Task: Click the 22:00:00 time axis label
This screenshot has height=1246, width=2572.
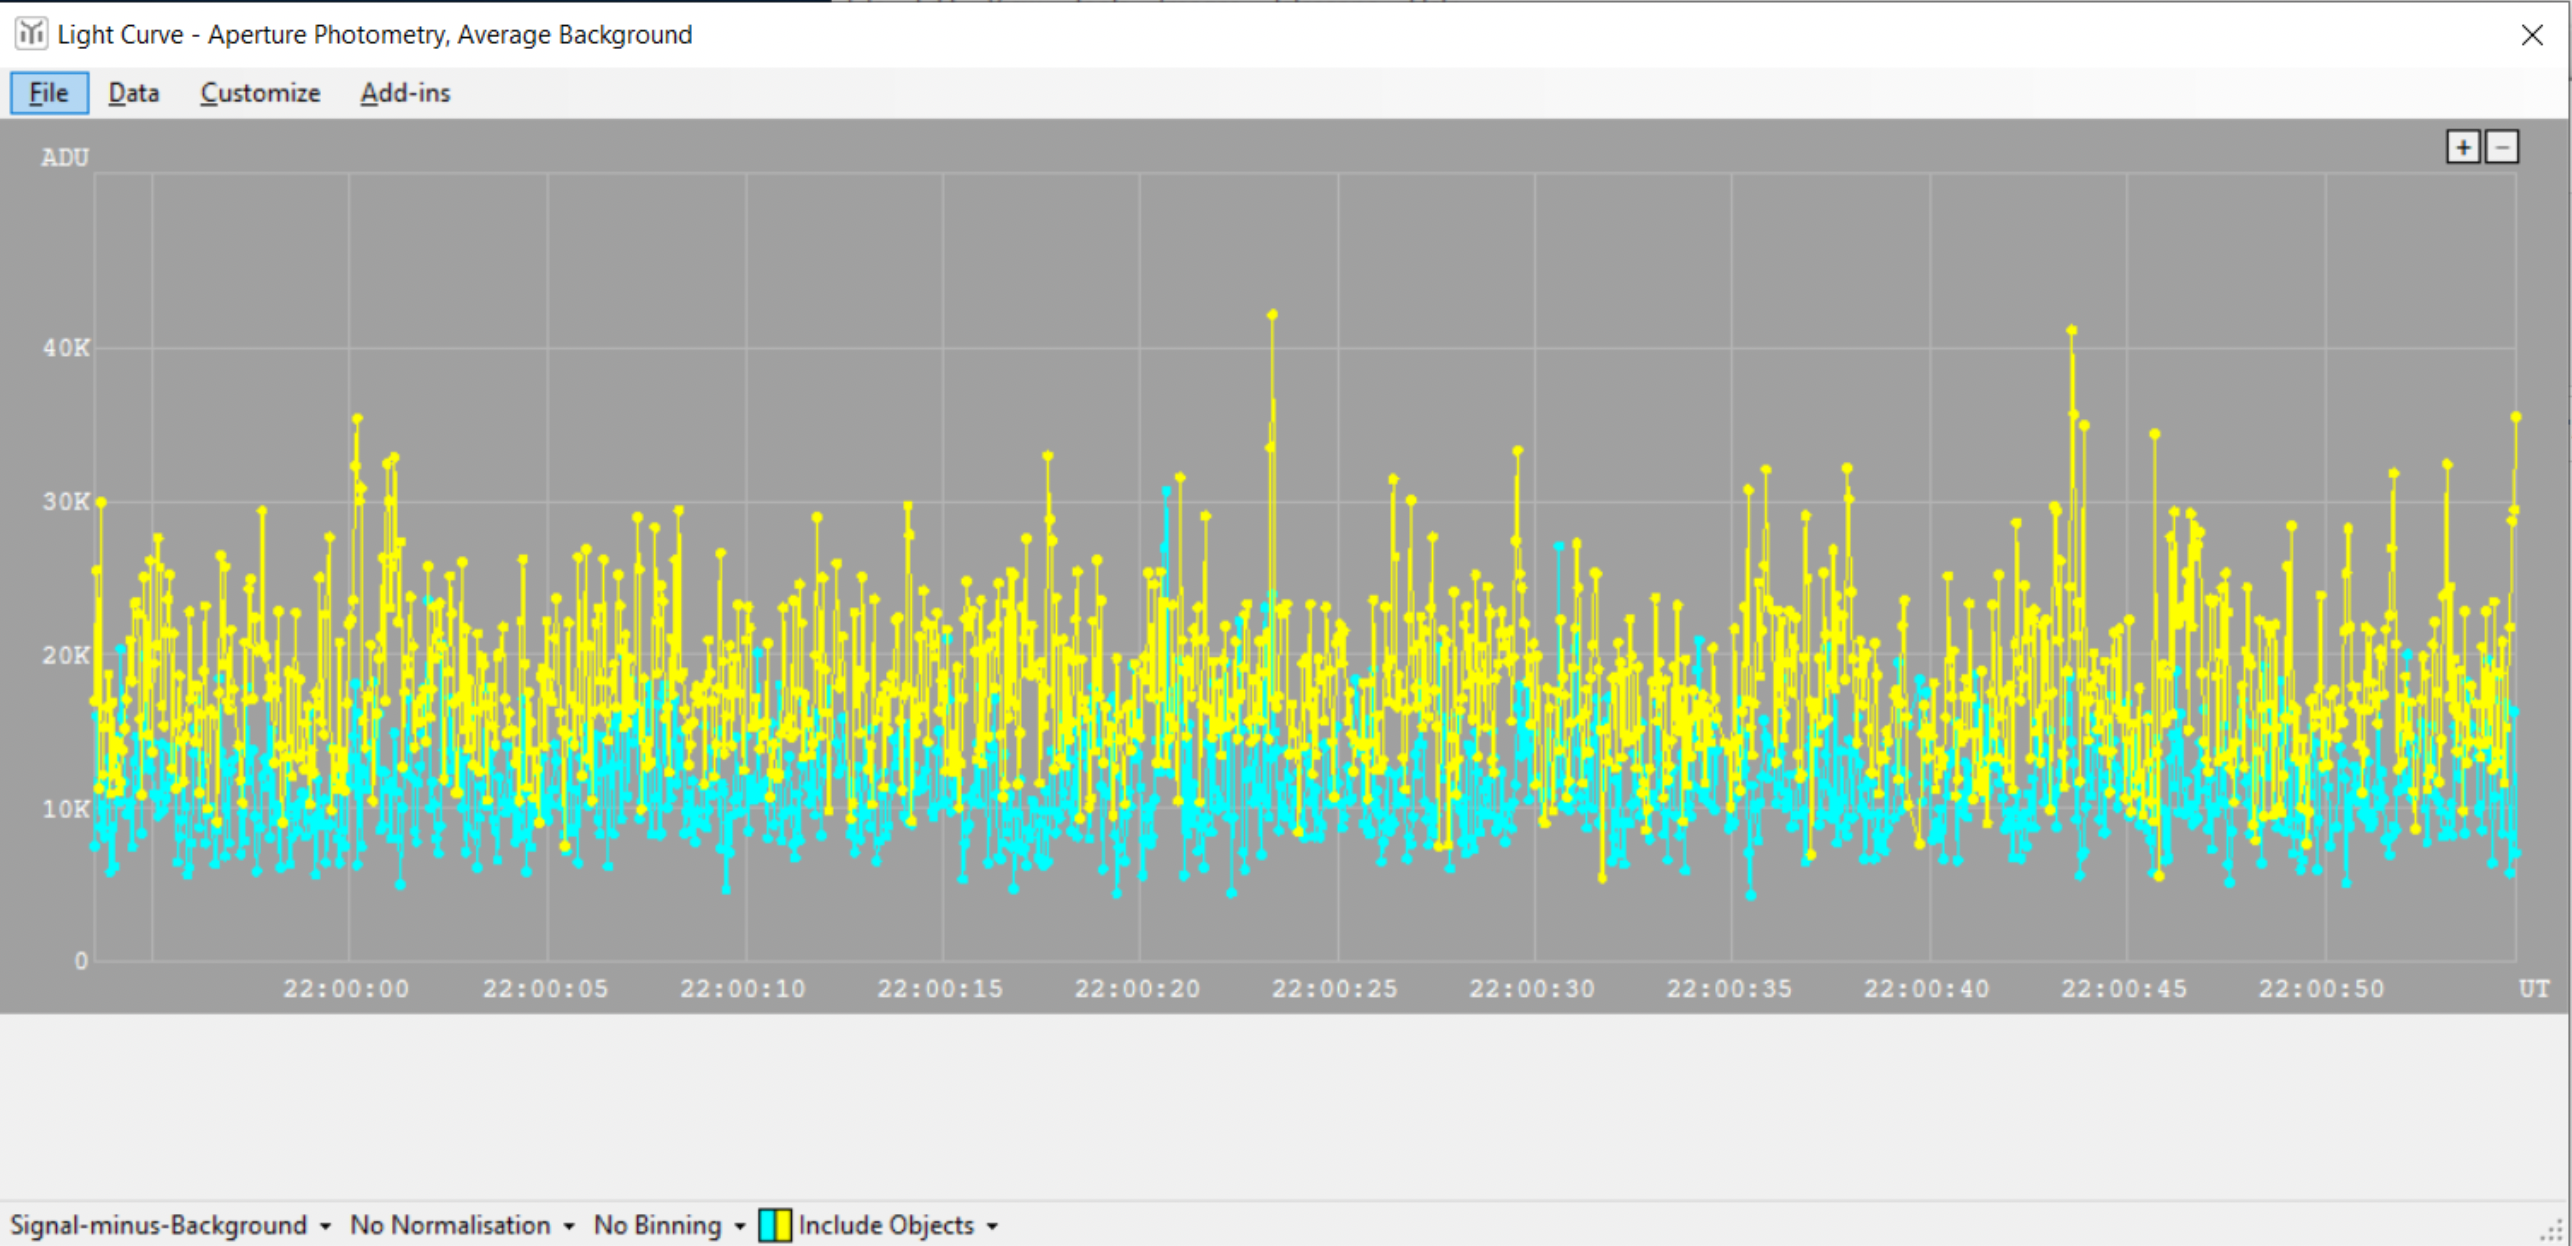Action: point(346,989)
